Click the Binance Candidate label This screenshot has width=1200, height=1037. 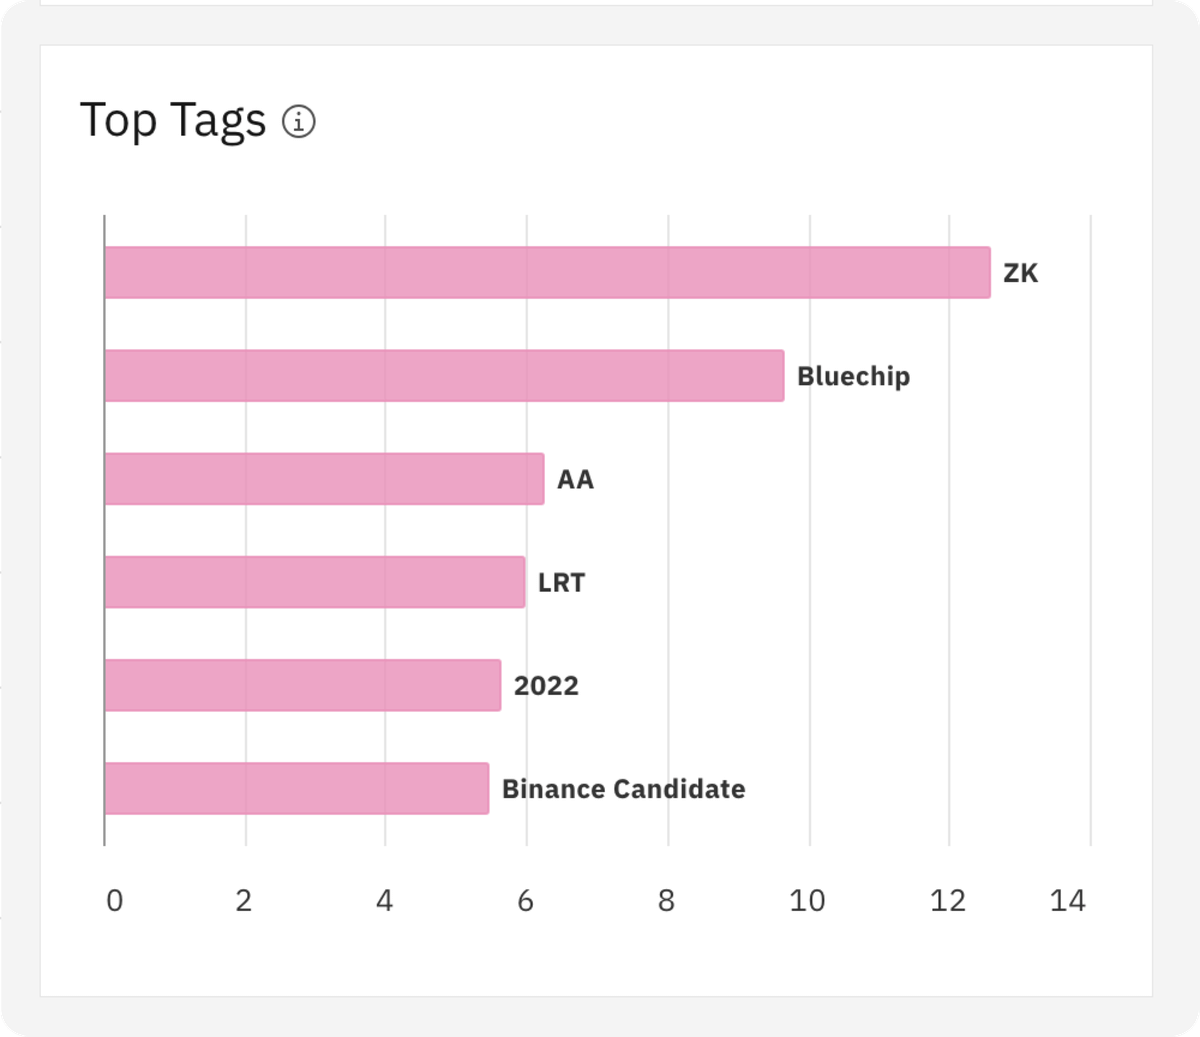(623, 789)
